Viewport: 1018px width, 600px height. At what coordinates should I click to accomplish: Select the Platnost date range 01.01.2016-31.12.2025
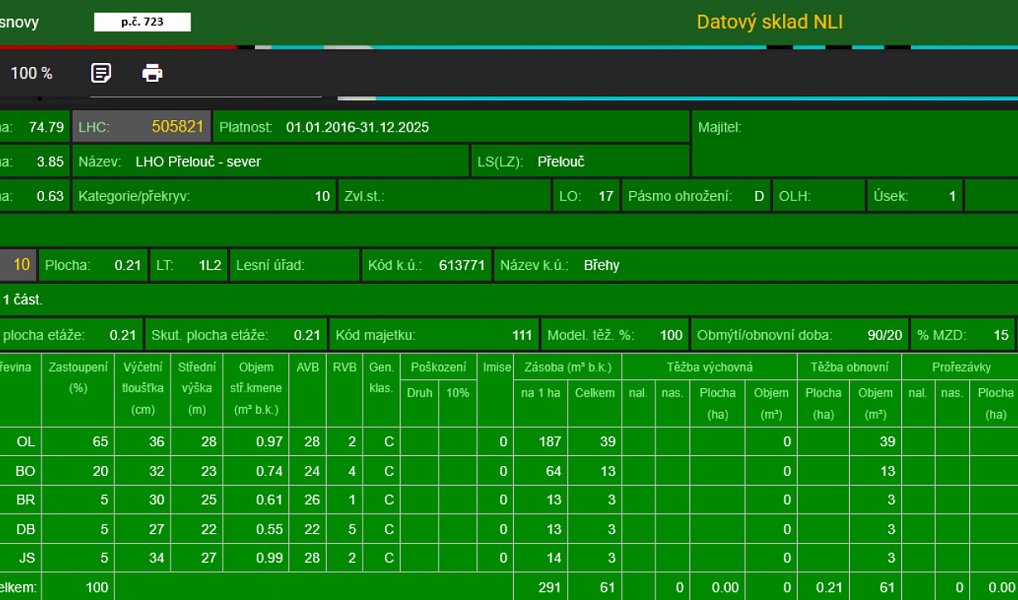(x=357, y=127)
